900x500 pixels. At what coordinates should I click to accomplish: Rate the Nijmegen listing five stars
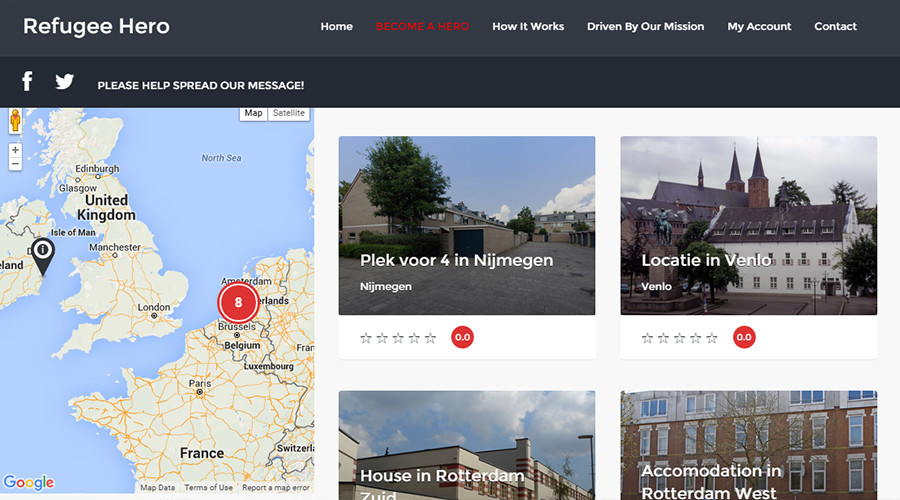click(x=430, y=338)
